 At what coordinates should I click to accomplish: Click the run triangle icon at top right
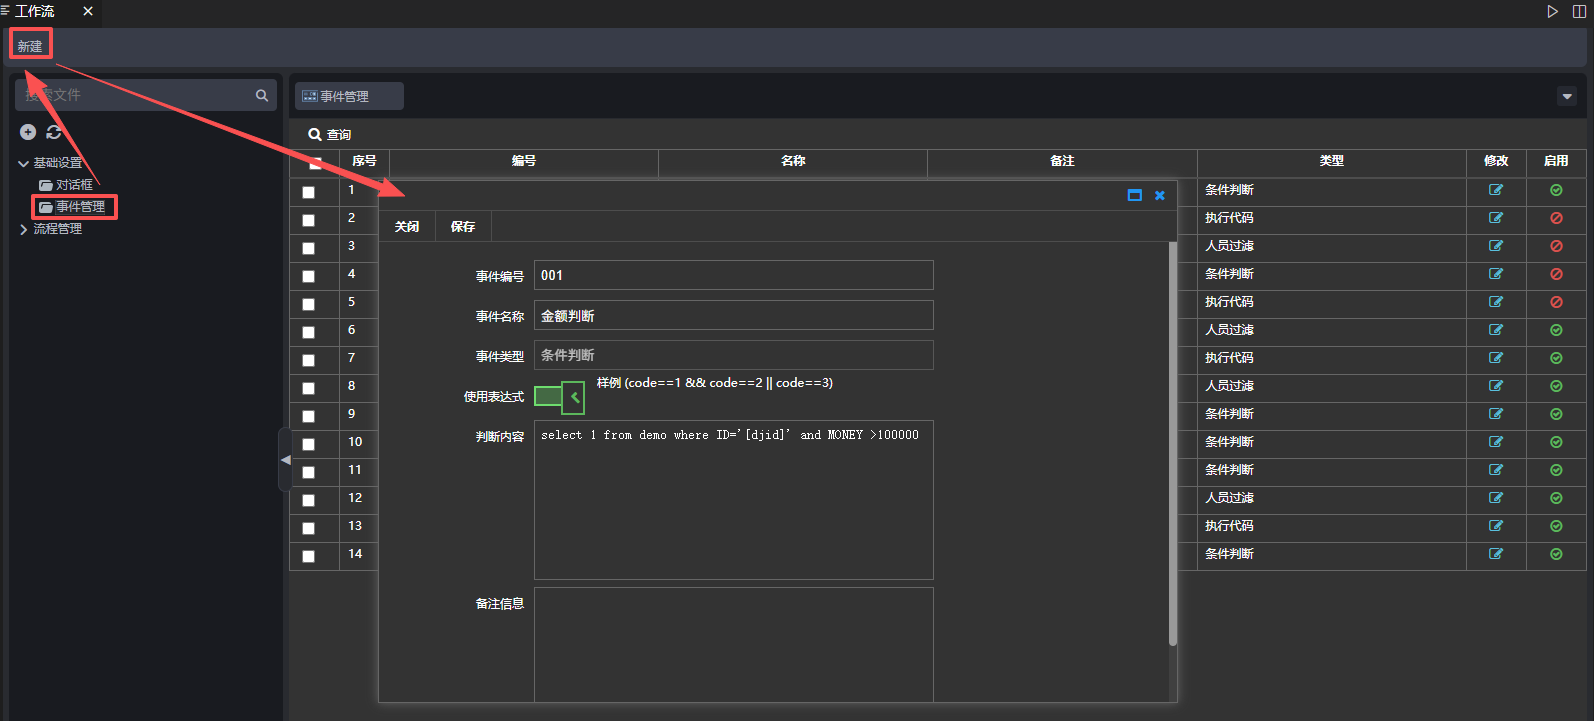(1553, 12)
